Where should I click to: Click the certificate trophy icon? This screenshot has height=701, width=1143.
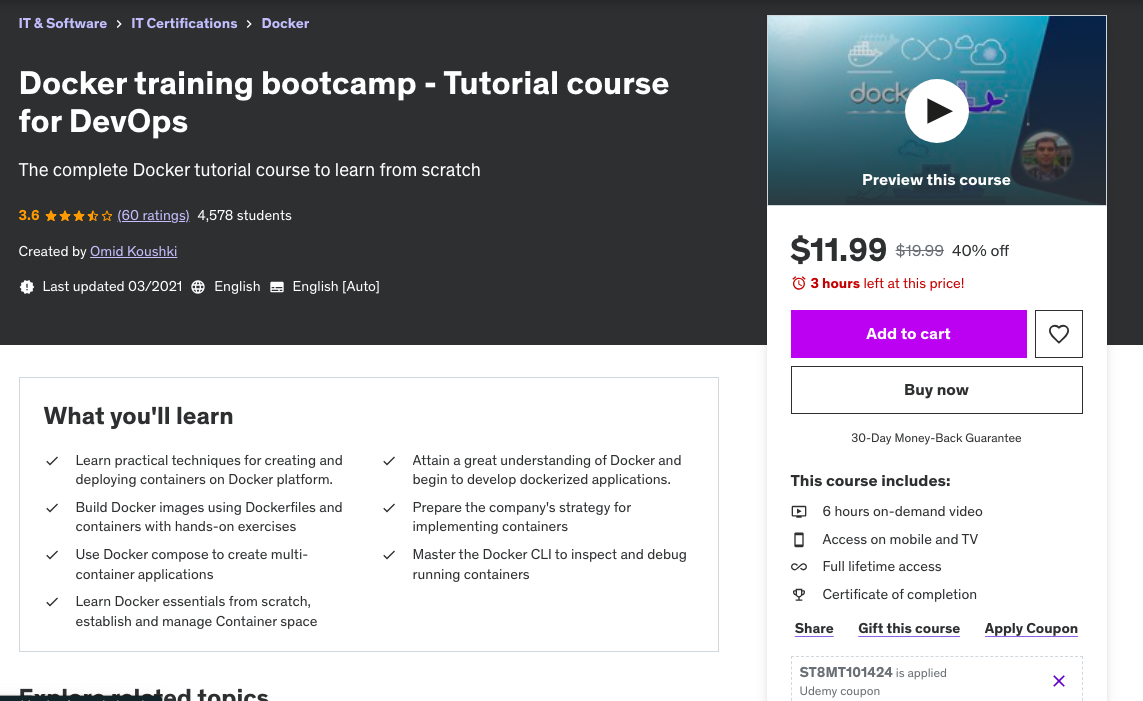[x=799, y=595]
